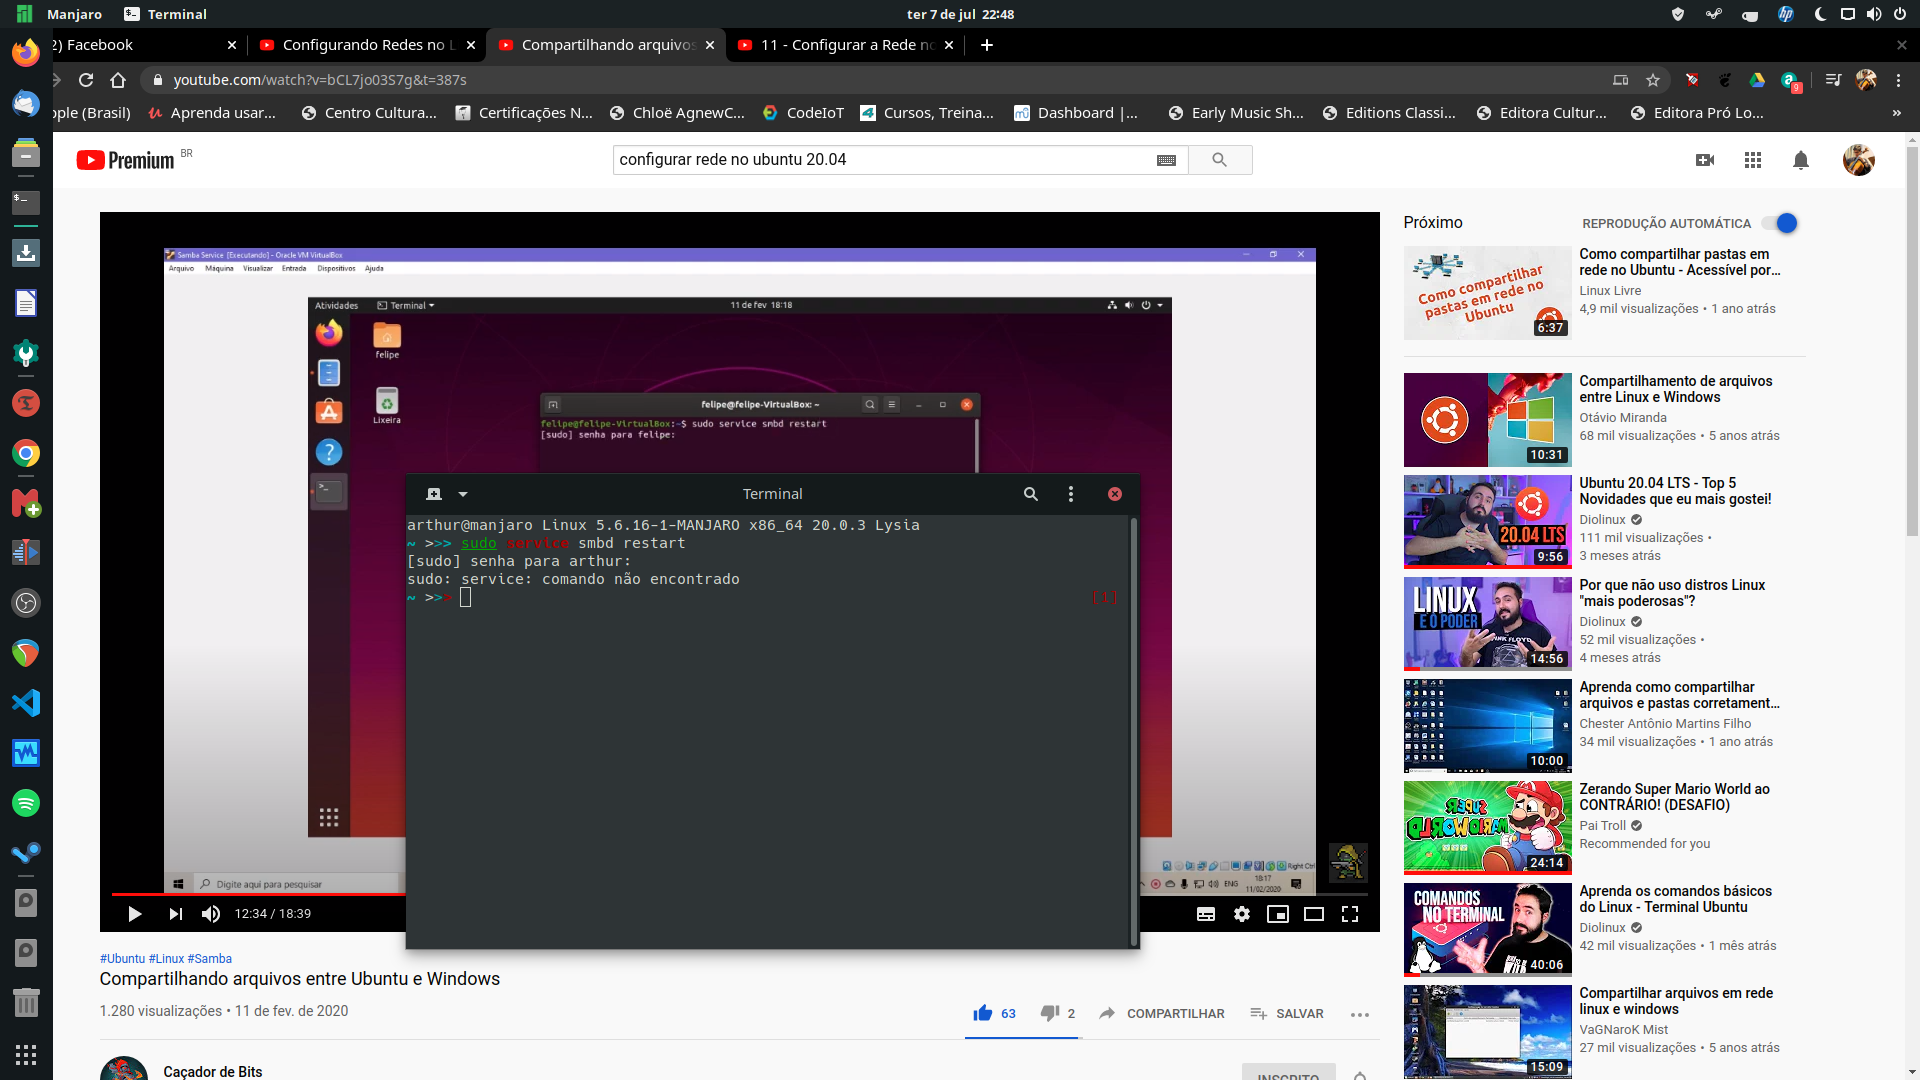Enter fullscreen video mode
This screenshot has width=1920, height=1080.
coord(1350,914)
